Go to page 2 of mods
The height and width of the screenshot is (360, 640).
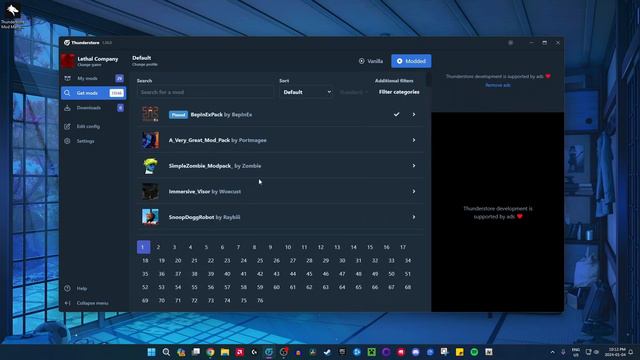(x=158, y=247)
